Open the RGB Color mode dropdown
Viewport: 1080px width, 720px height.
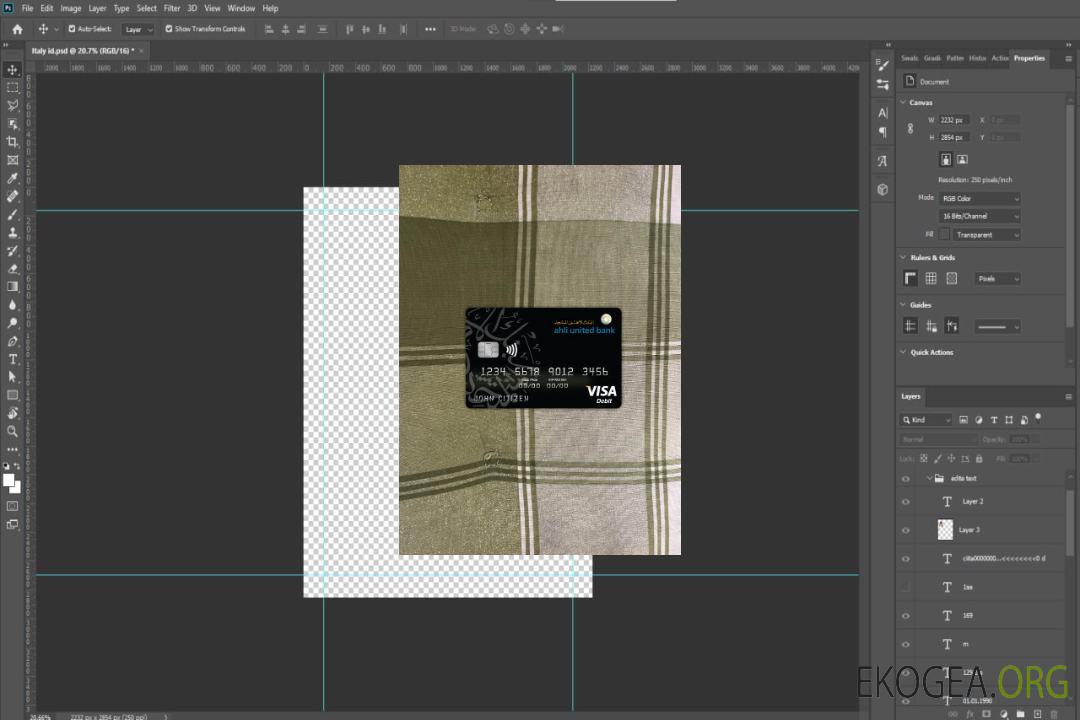pos(979,198)
